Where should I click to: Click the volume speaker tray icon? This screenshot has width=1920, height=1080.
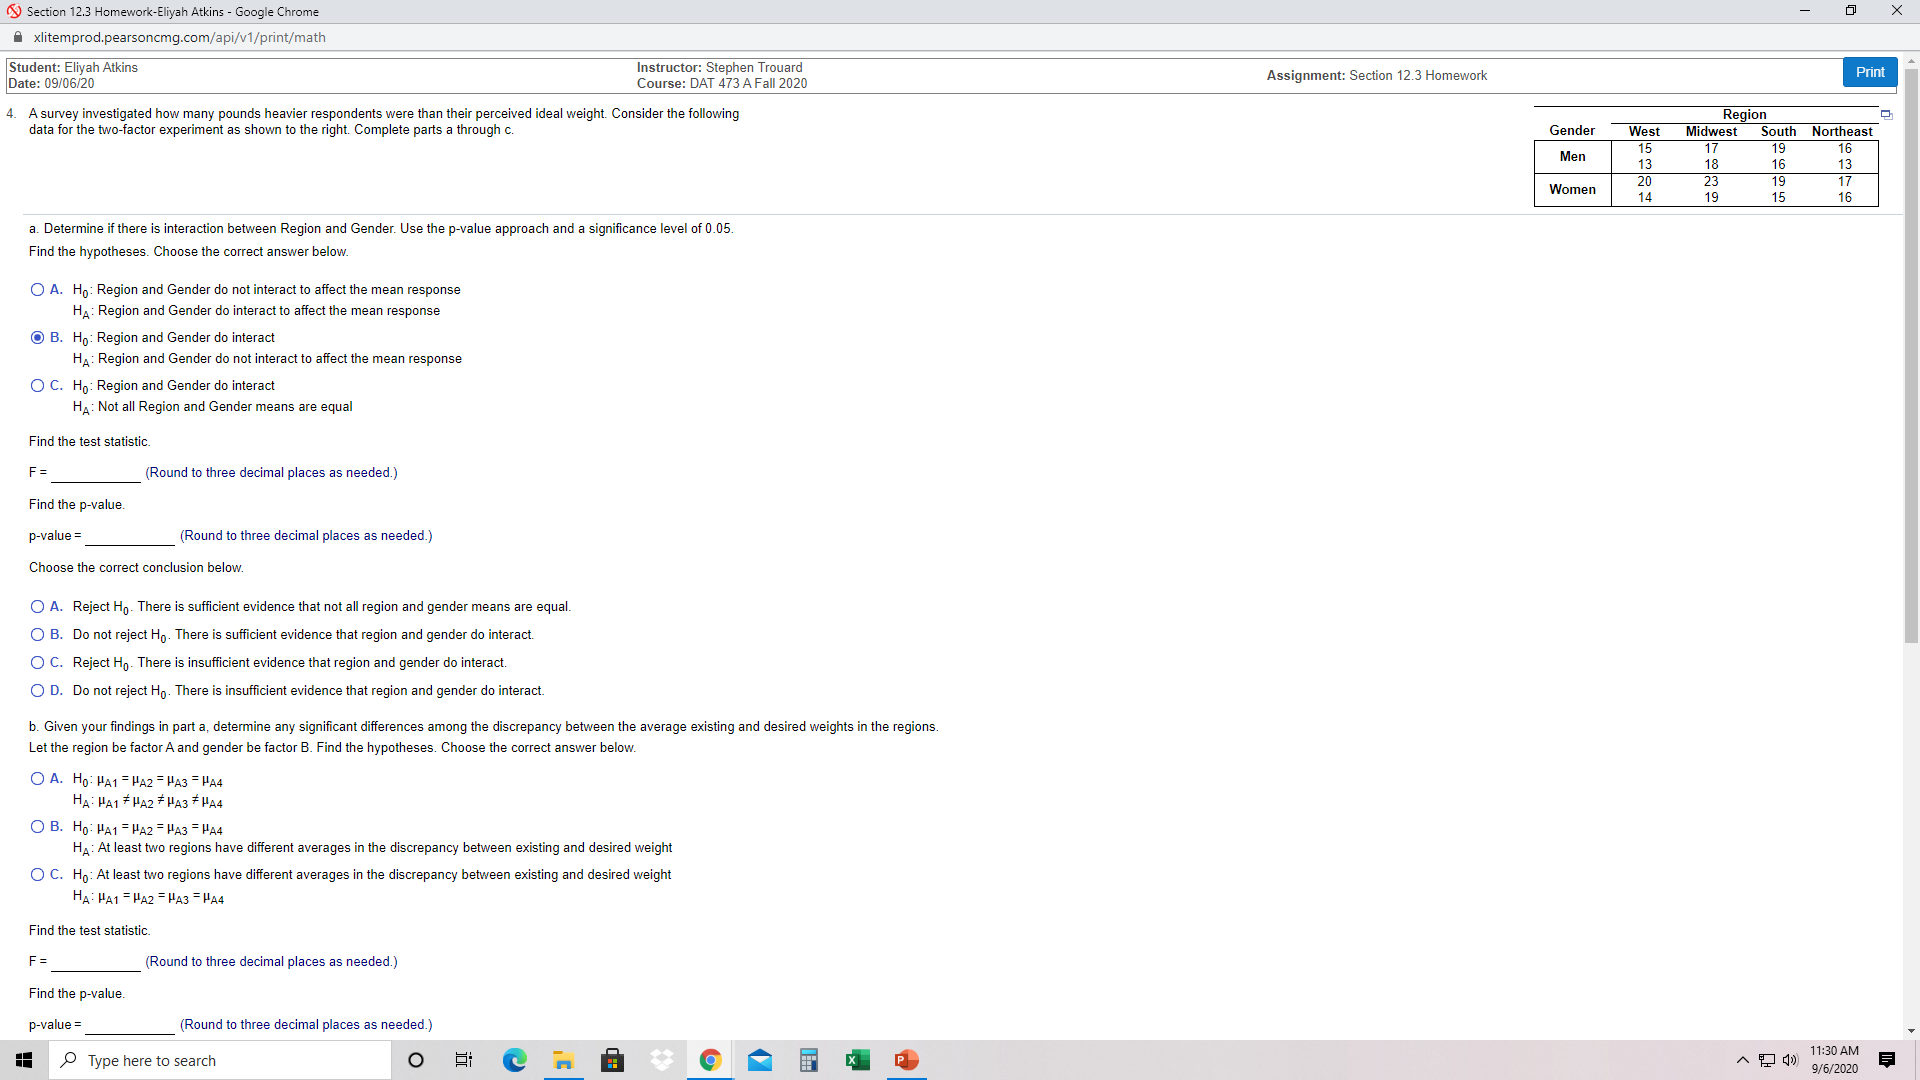pos(1790,1060)
